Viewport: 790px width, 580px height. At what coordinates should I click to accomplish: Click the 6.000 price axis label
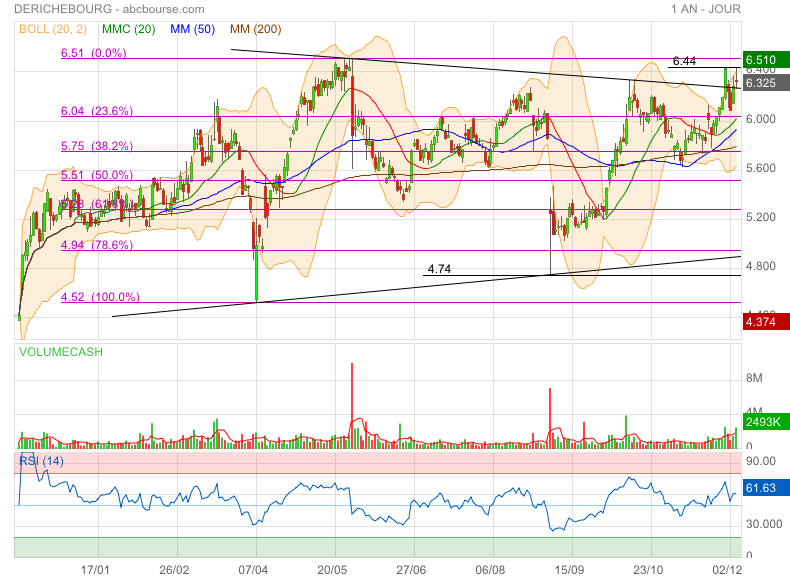pos(761,119)
